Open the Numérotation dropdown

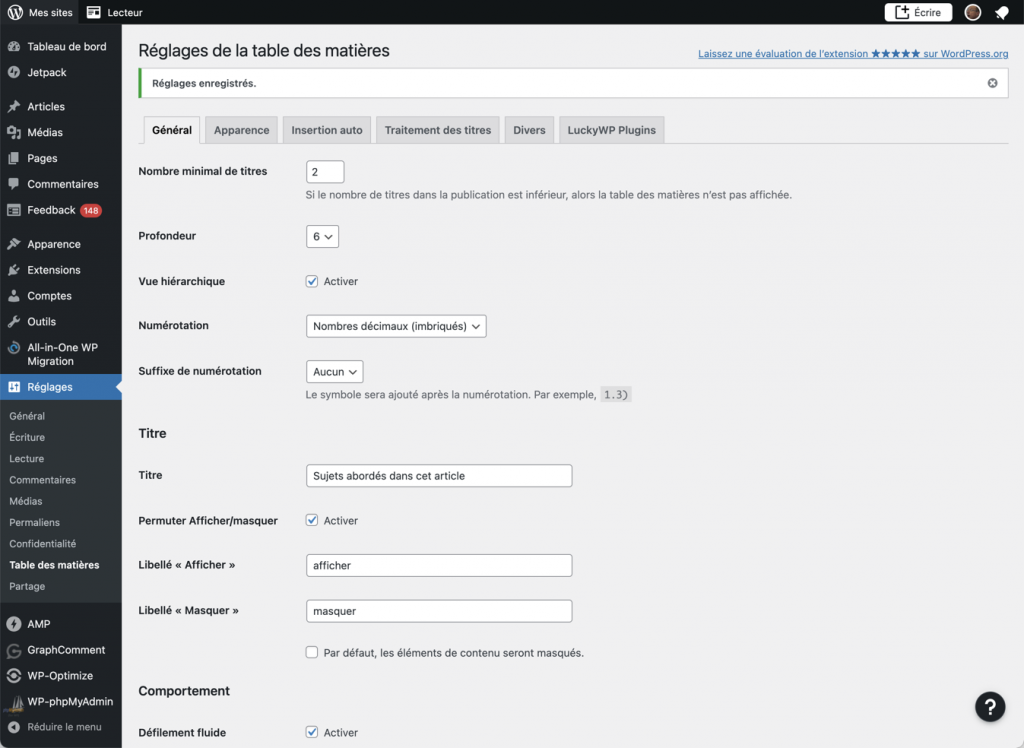(396, 326)
